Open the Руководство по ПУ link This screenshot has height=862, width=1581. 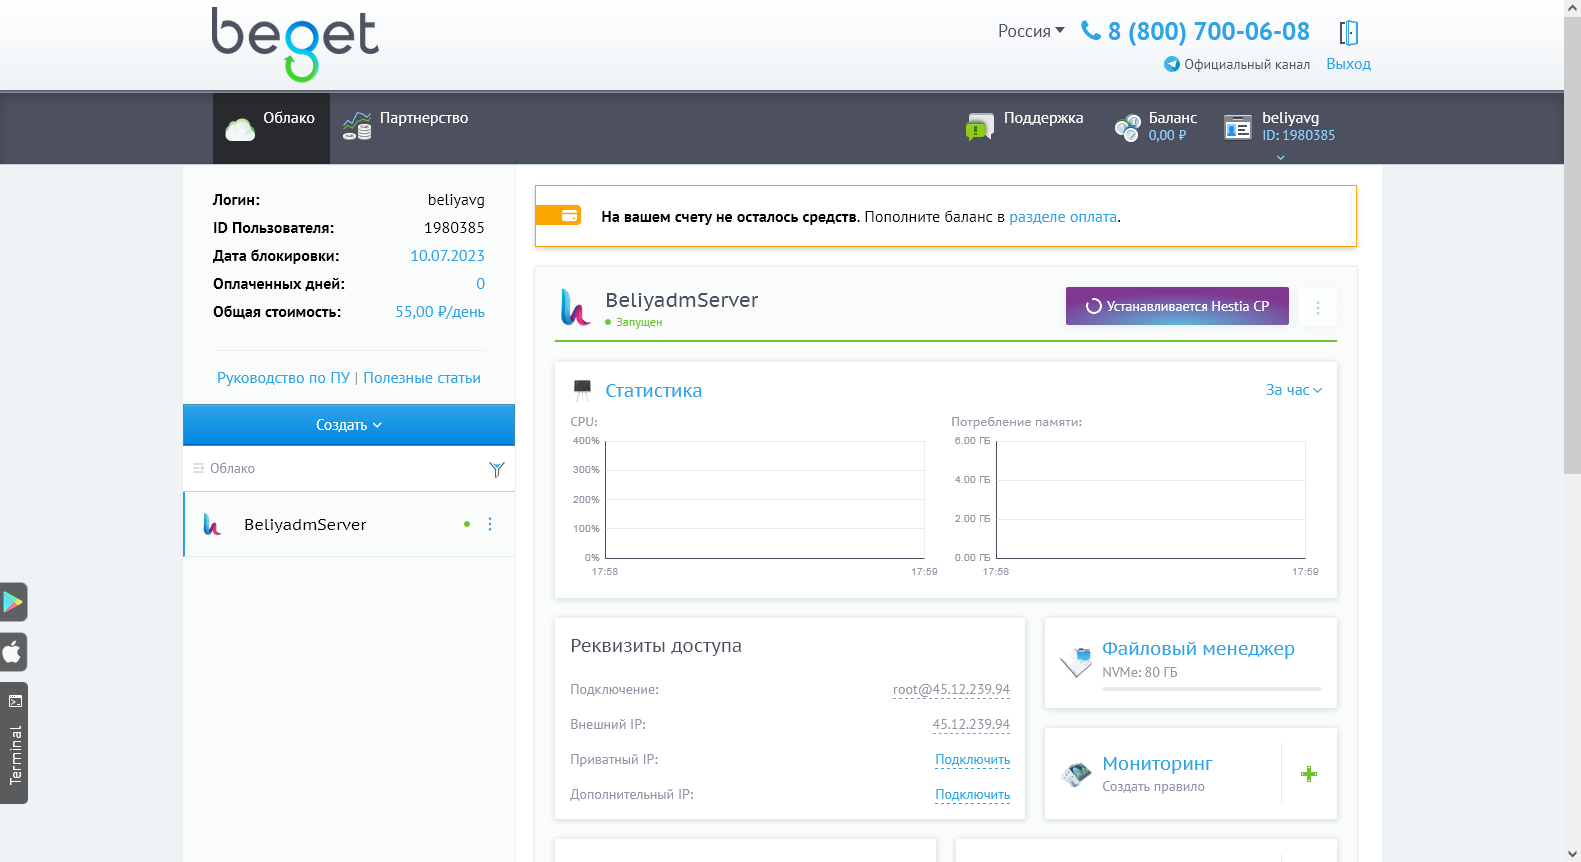[x=283, y=378]
